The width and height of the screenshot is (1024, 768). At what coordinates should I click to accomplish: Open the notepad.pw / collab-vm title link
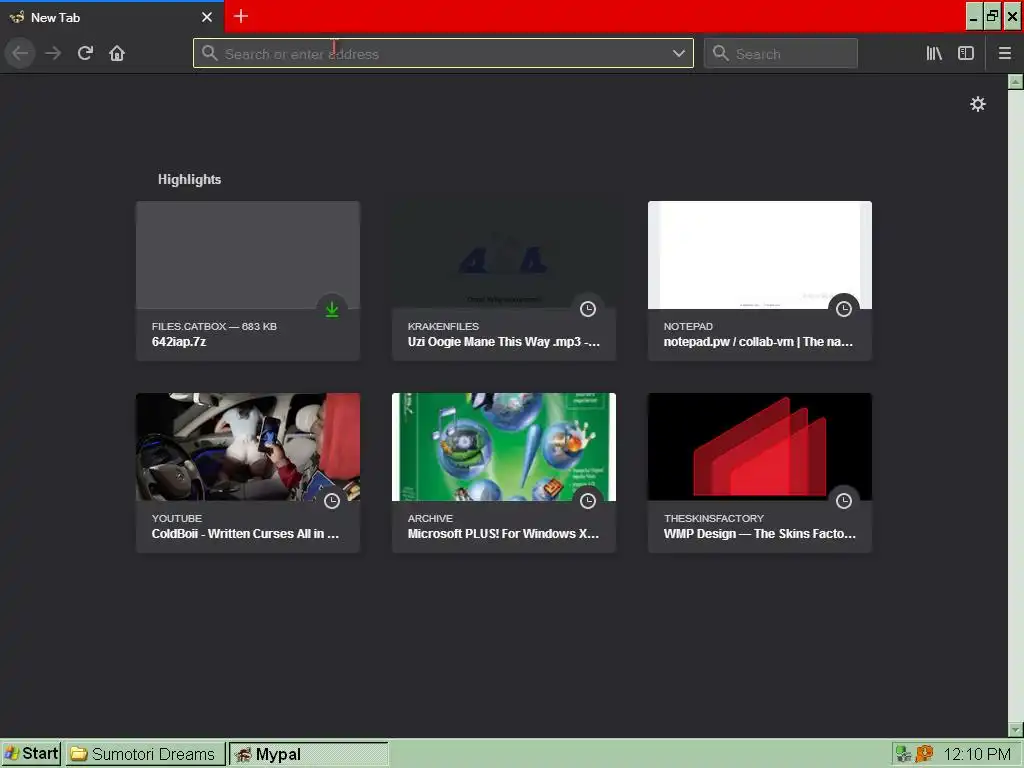point(758,342)
